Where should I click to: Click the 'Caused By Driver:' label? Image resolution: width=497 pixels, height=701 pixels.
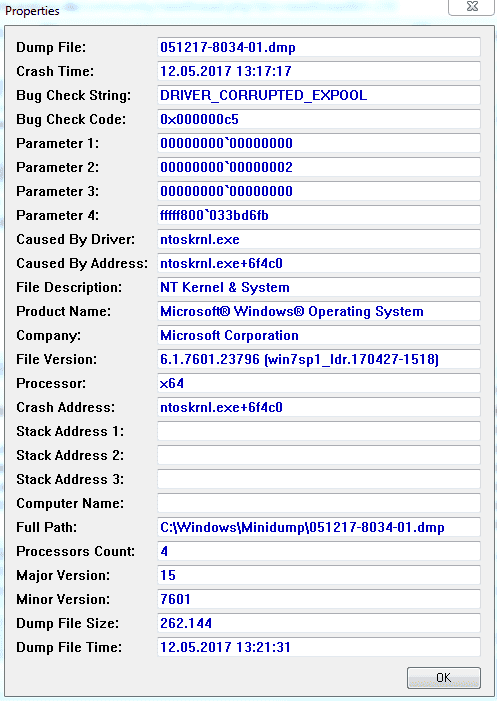pos(76,239)
